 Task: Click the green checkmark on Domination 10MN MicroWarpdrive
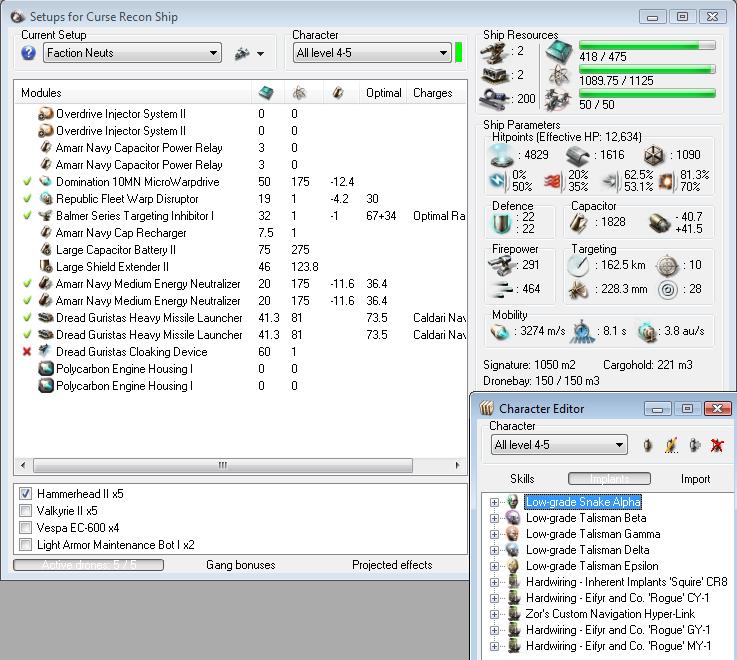pyautogui.click(x=27, y=182)
